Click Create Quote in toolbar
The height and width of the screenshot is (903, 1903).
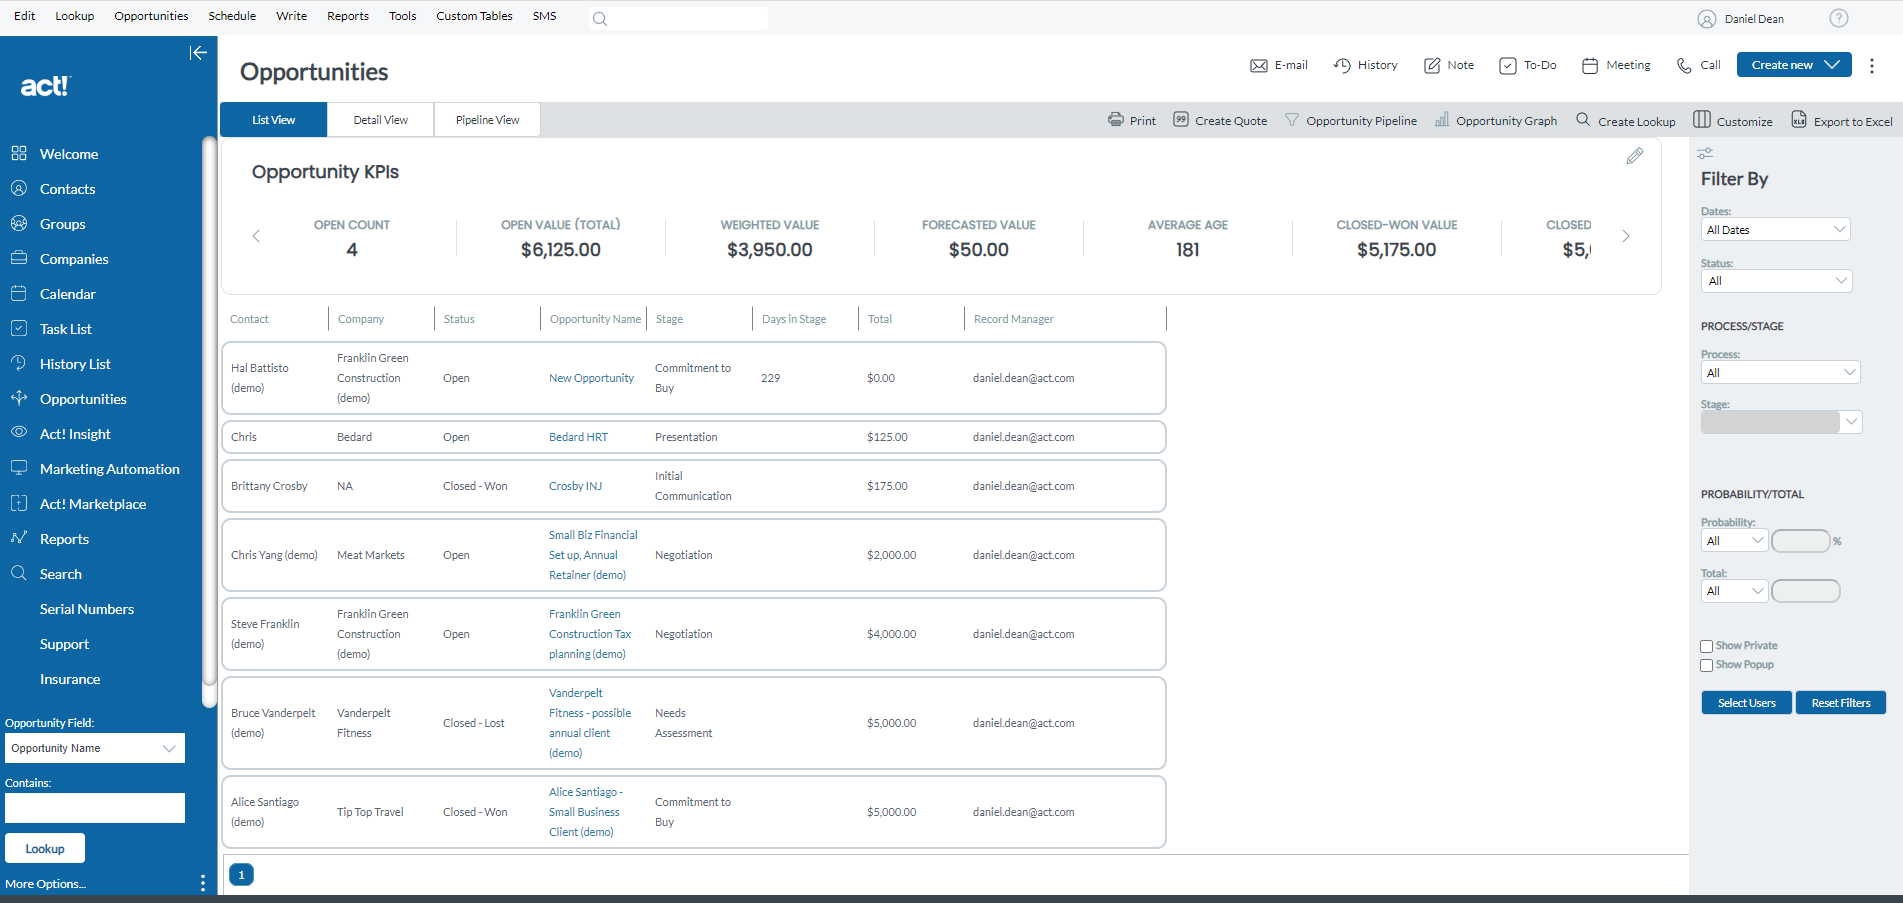(x=1220, y=120)
